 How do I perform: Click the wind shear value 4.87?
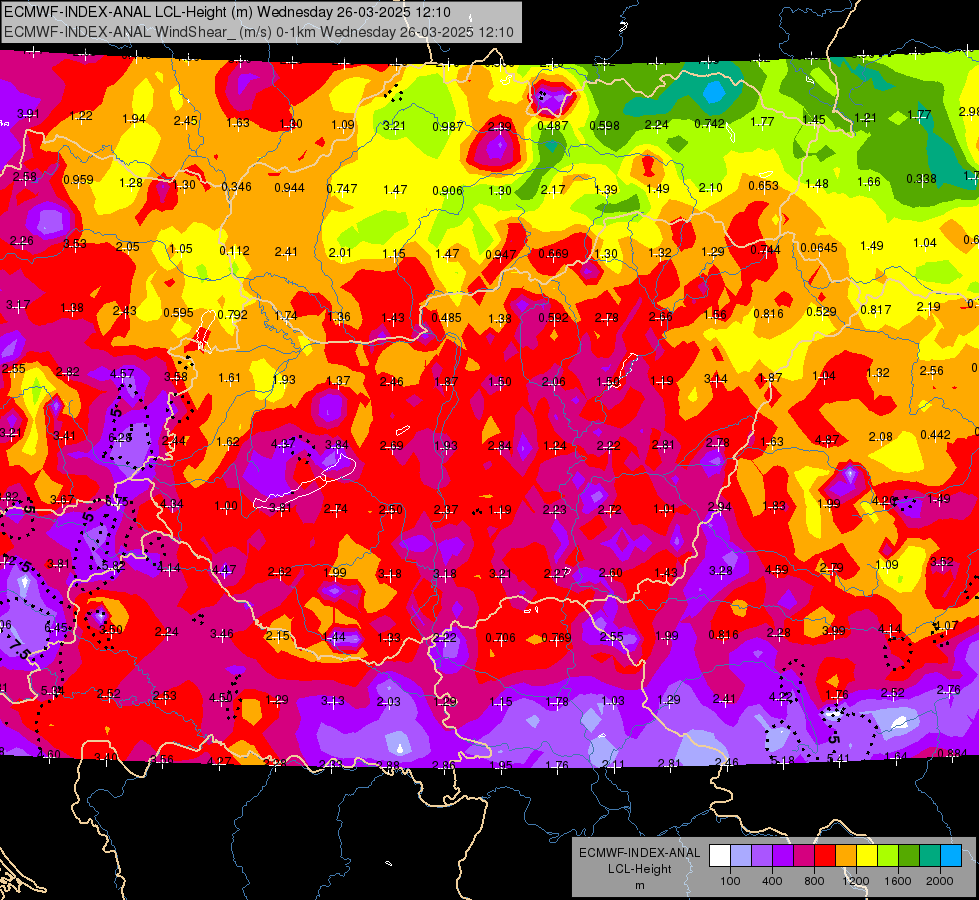[x=826, y=440]
